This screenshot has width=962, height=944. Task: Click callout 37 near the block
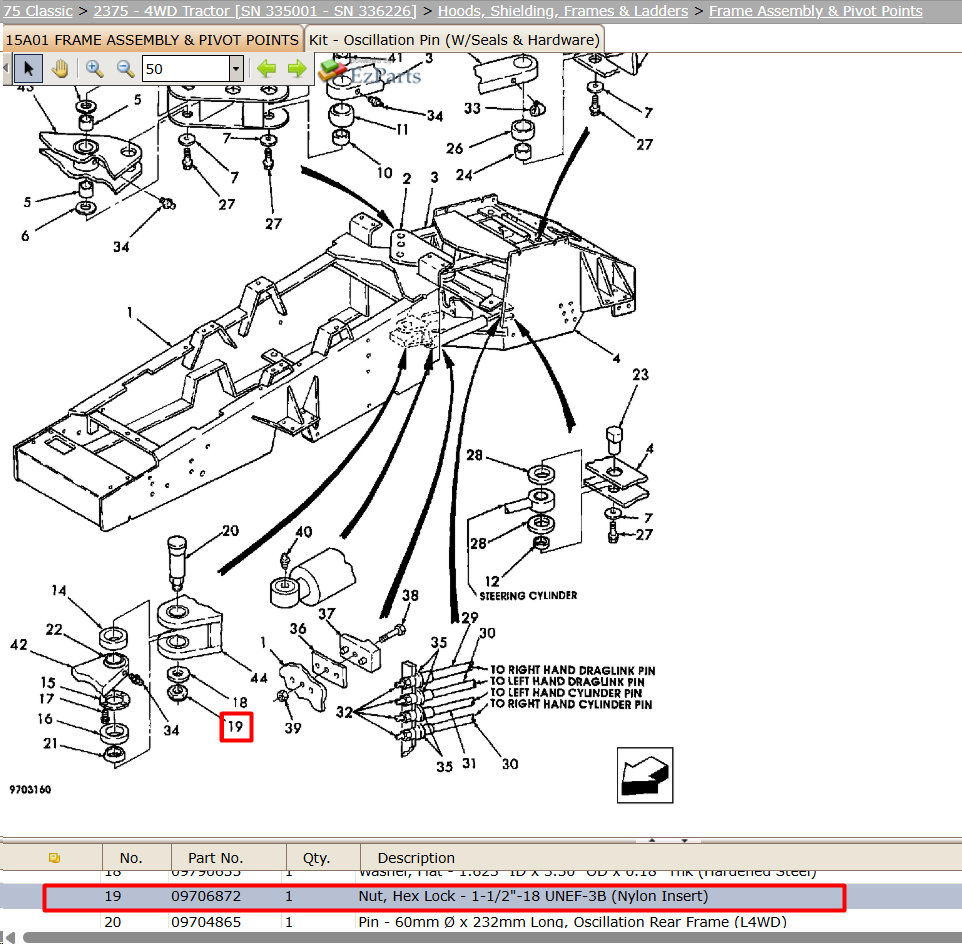326,614
